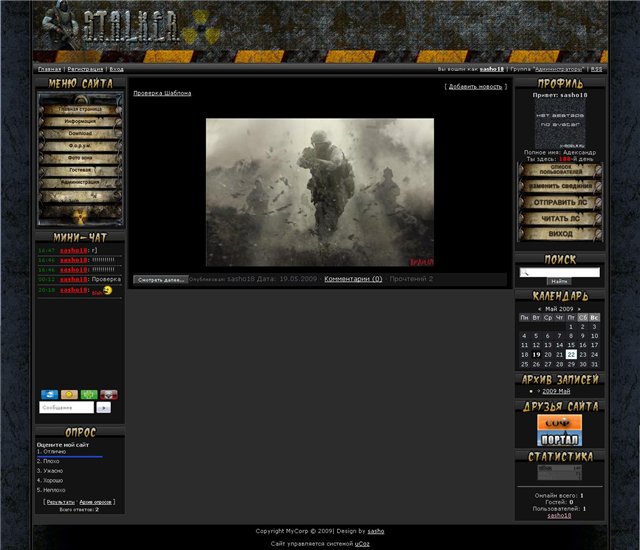Image resolution: width=640 pixels, height=550 pixels.
Task: Click the soldiers news image
Action: [320, 192]
